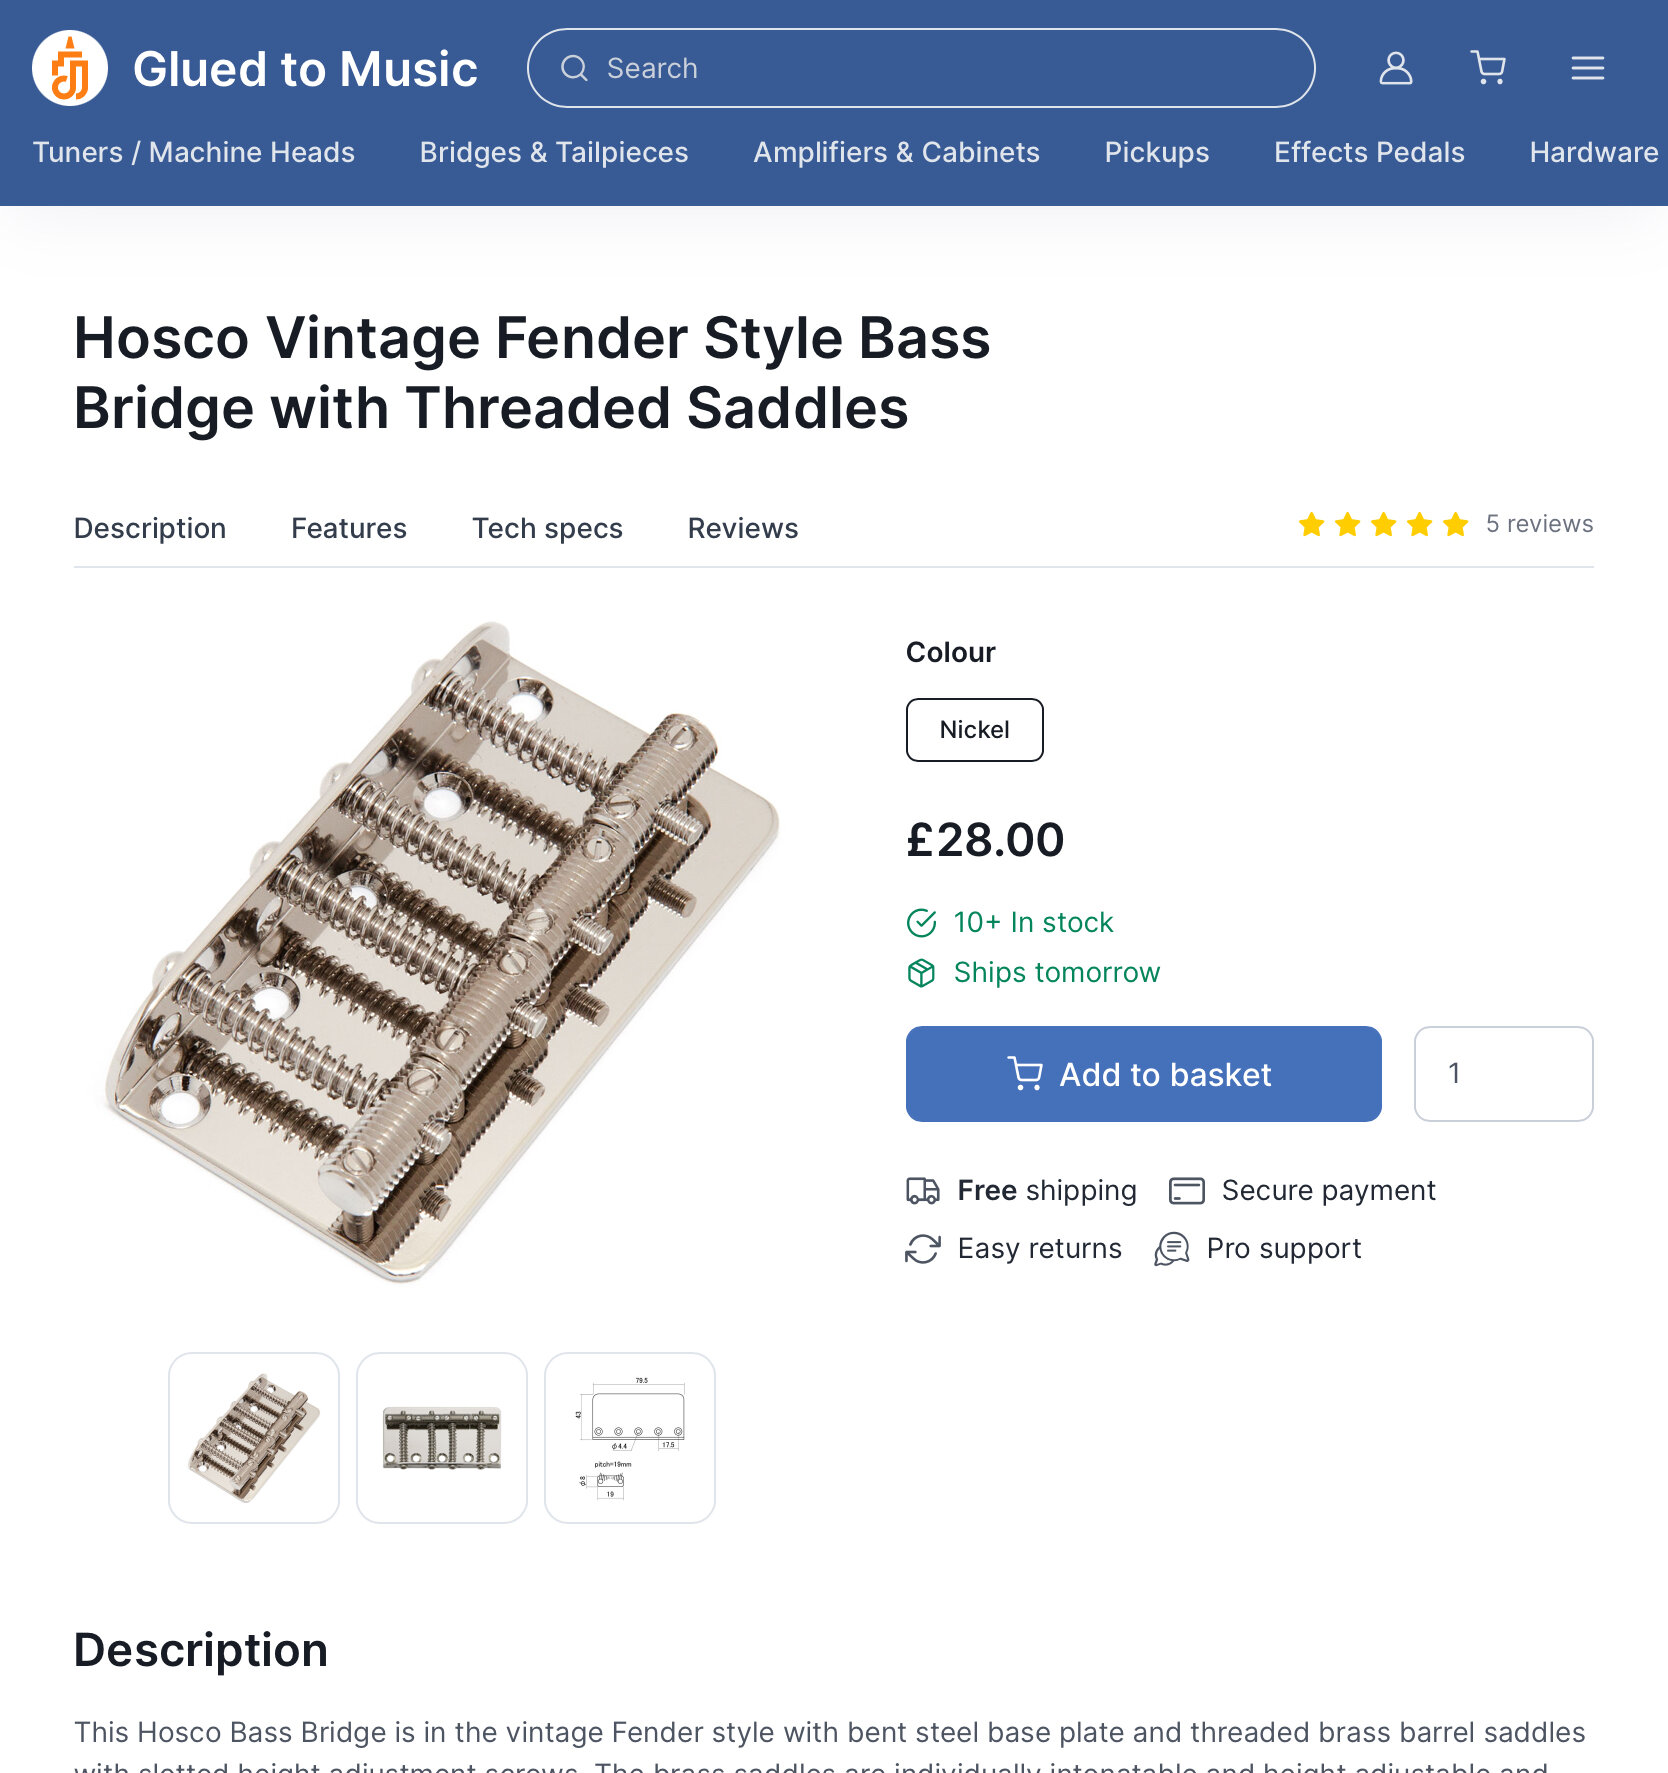Image resolution: width=1668 pixels, height=1773 pixels.
Task: Open the shopping cart icon in header
Action: pos(1489,68)
